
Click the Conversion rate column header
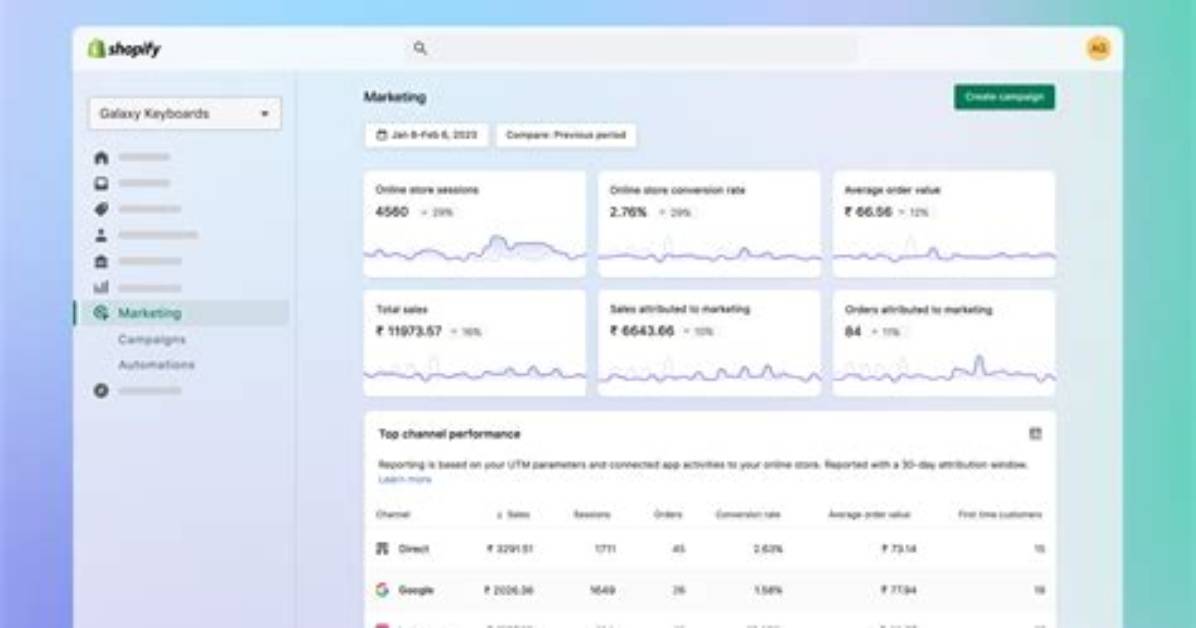click(748, 514)
